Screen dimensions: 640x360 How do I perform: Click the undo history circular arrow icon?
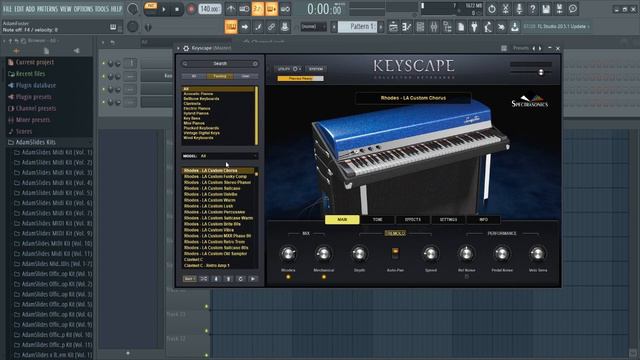492,9
